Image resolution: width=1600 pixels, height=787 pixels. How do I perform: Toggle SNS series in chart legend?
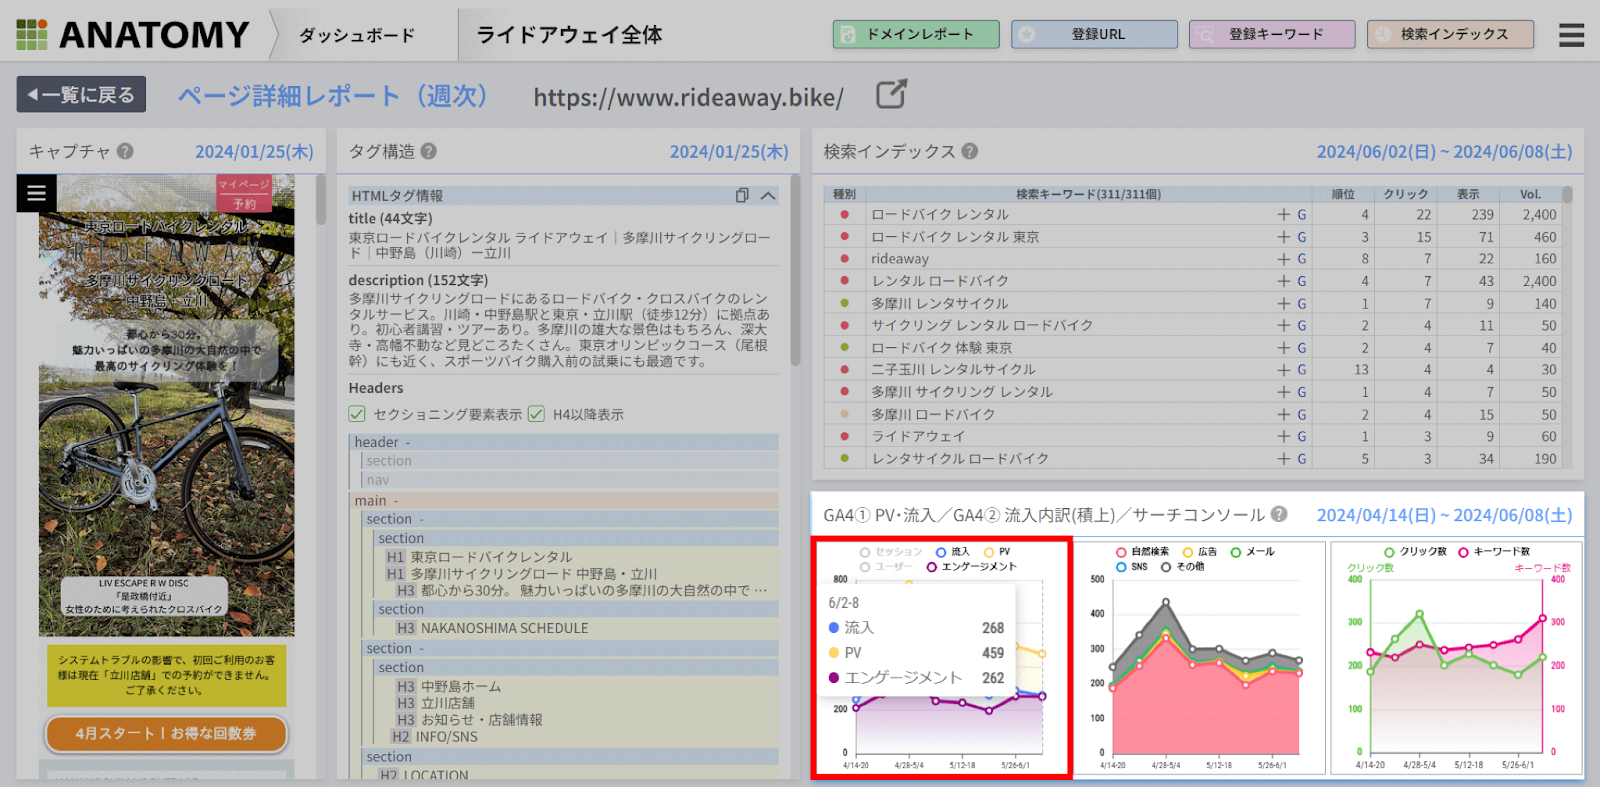click(x=1132, y=567)
